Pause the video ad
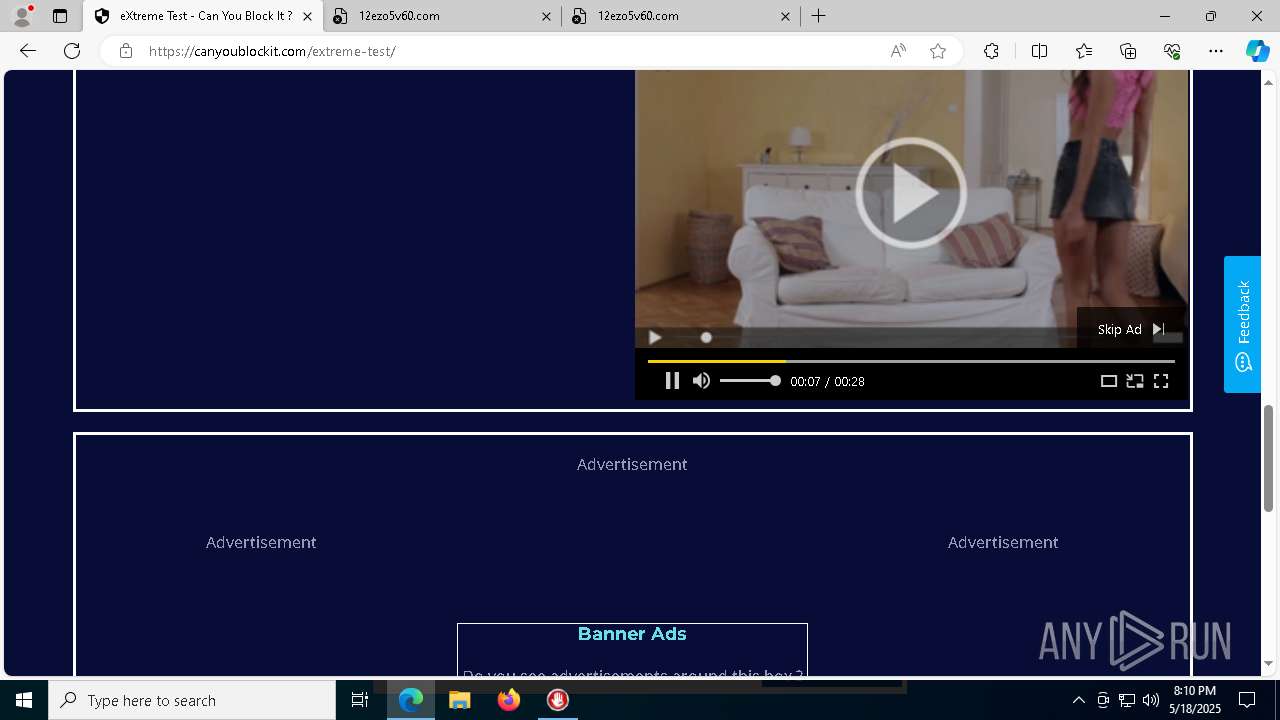Screen dimensions: 1280x720 click(672, 381)
